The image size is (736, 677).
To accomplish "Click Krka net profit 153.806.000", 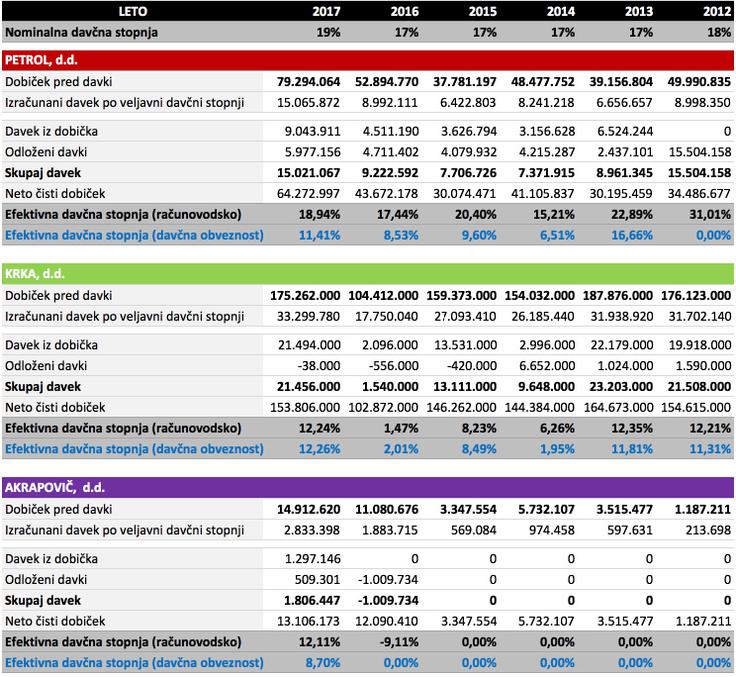I will tap(305, 408).
